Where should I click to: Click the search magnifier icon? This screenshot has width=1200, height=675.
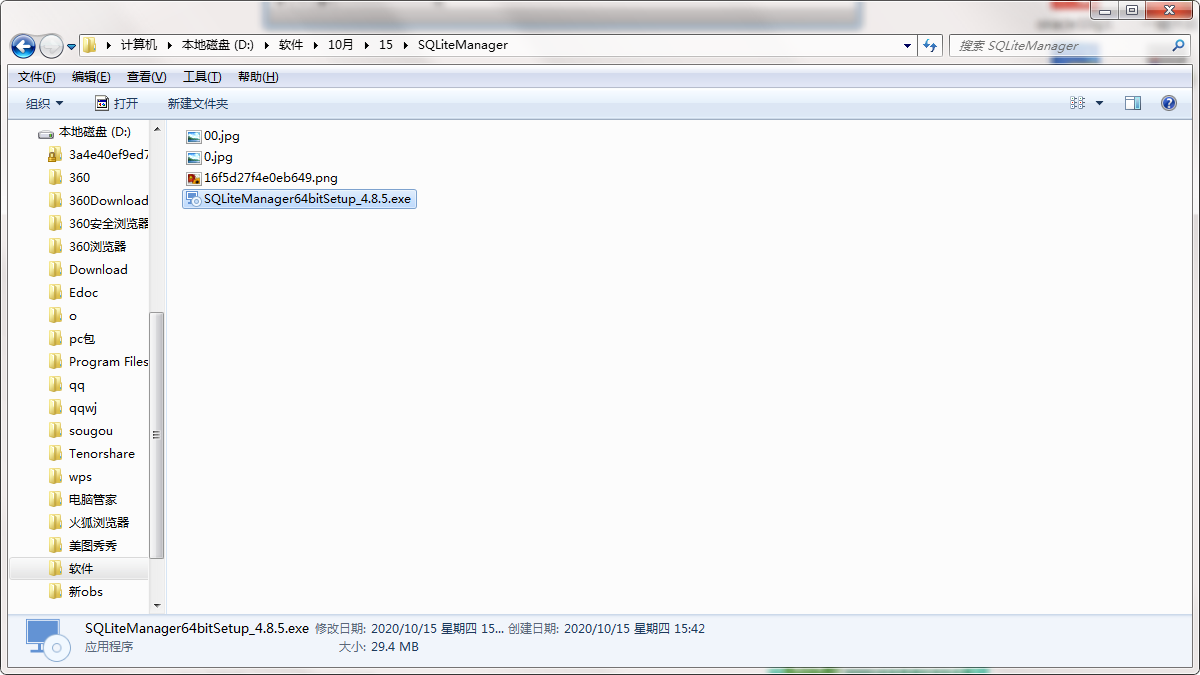click(1179, 45)
